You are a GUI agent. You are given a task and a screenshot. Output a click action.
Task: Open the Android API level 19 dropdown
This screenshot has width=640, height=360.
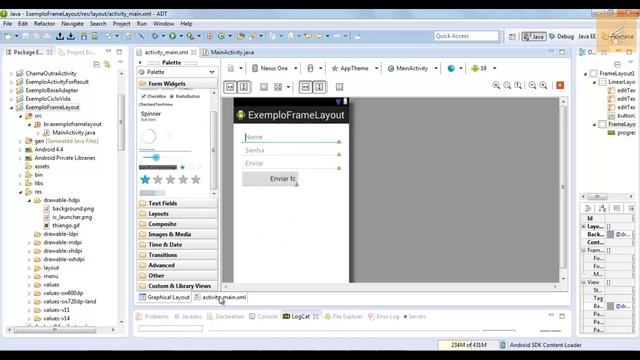483,68
